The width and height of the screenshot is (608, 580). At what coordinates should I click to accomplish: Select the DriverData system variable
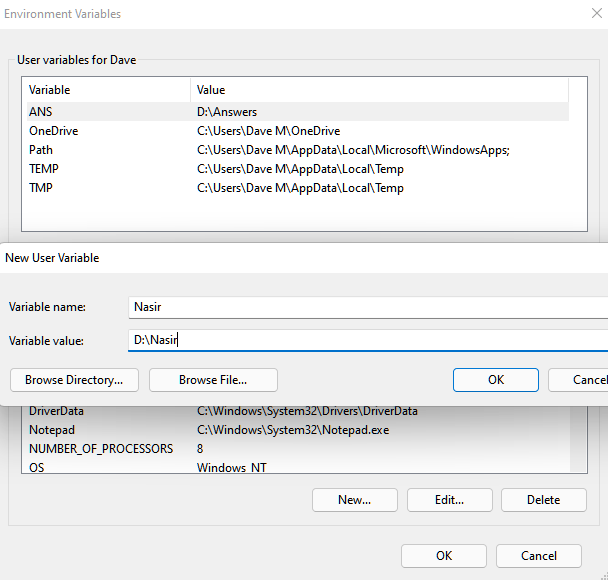[x=299, y=411]
